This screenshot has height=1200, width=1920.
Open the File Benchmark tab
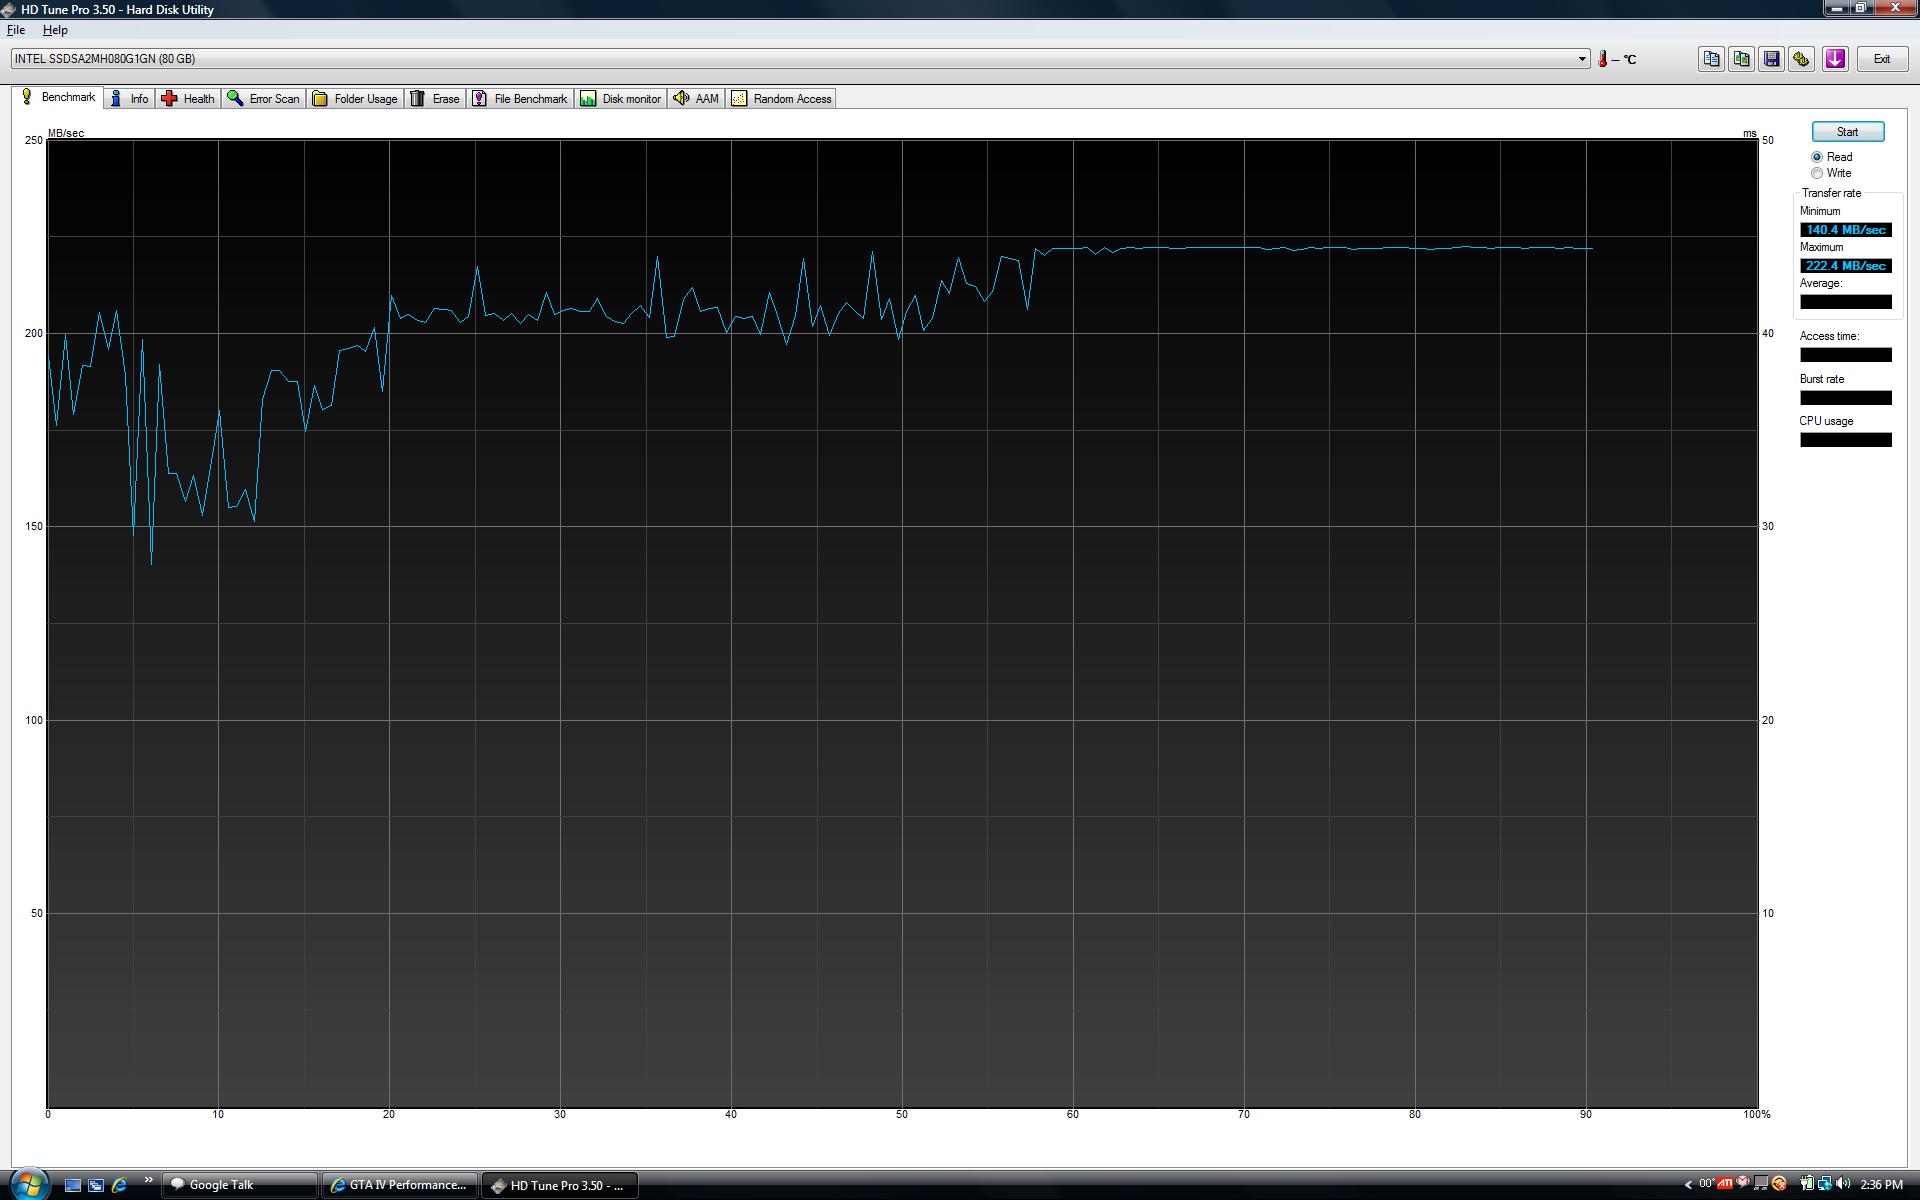pos(520,98)
